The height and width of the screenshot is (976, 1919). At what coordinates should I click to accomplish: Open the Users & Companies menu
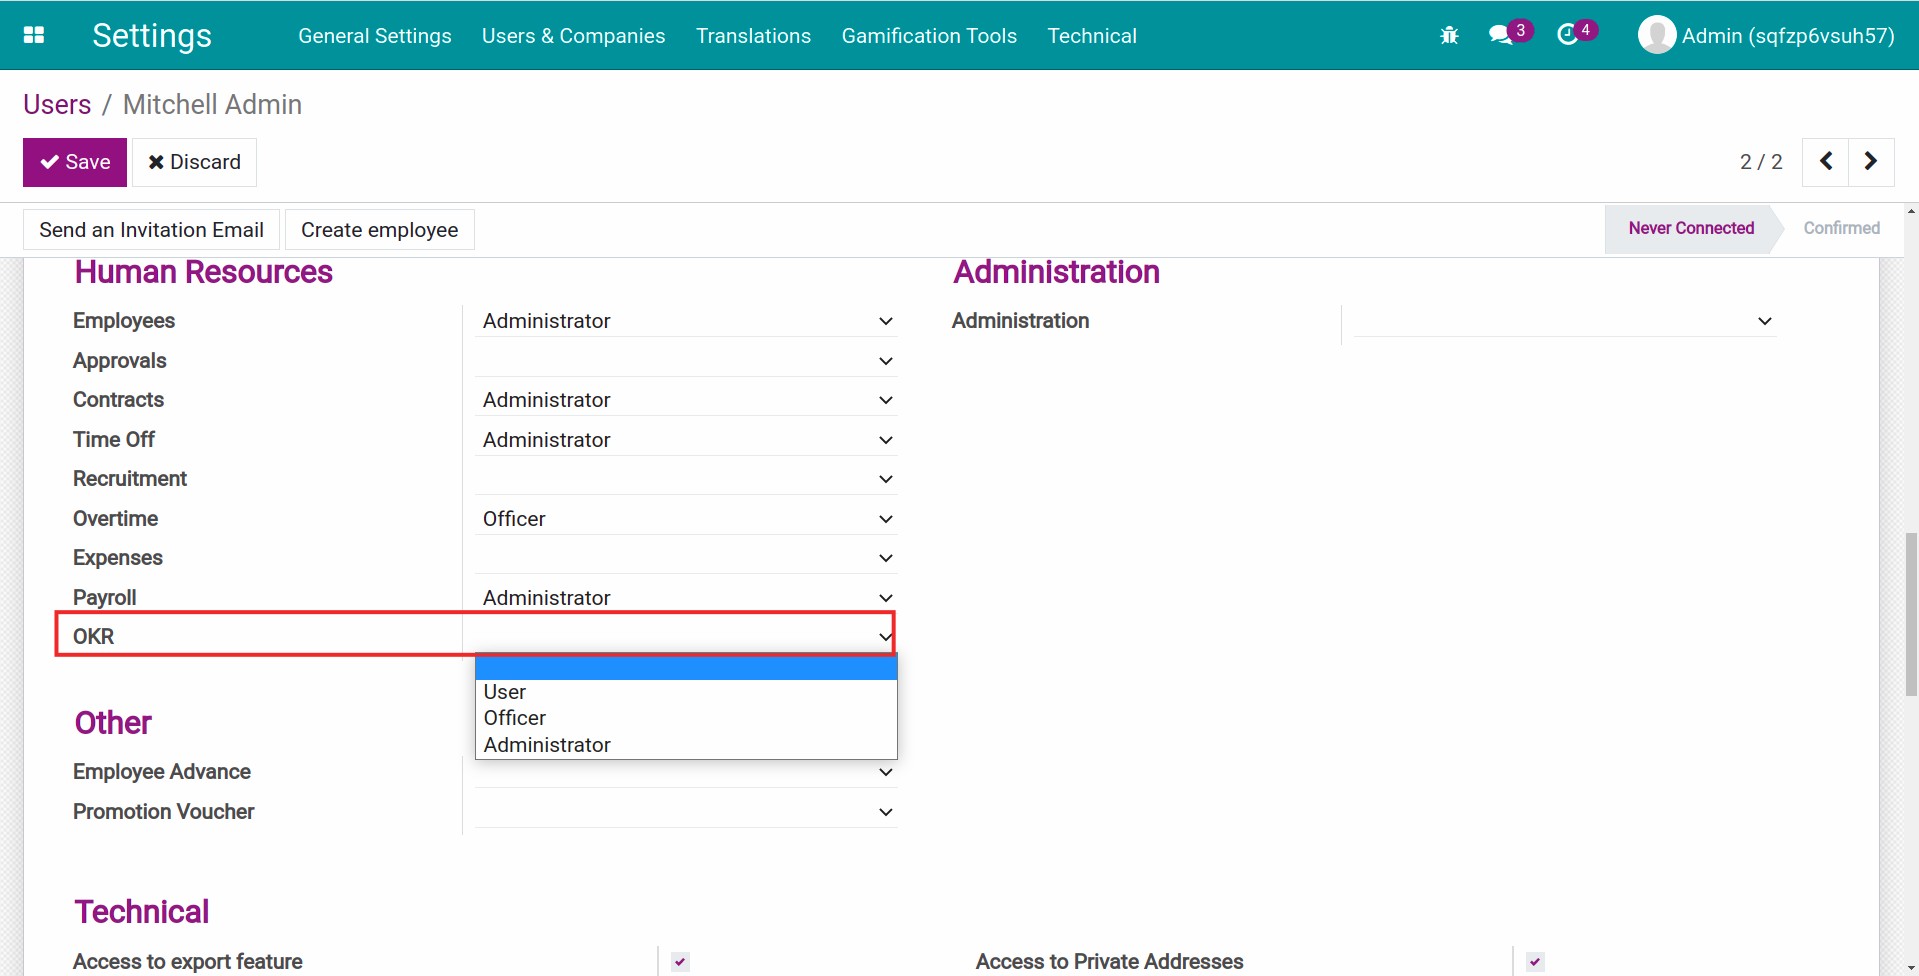(x=573, y=35)
